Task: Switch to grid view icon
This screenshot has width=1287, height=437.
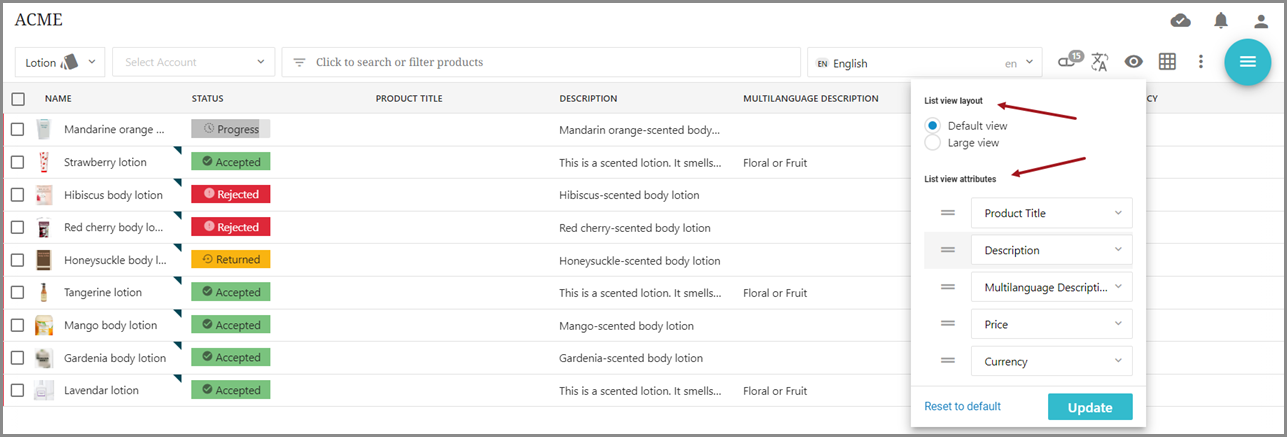Action: pos(1167,62)
